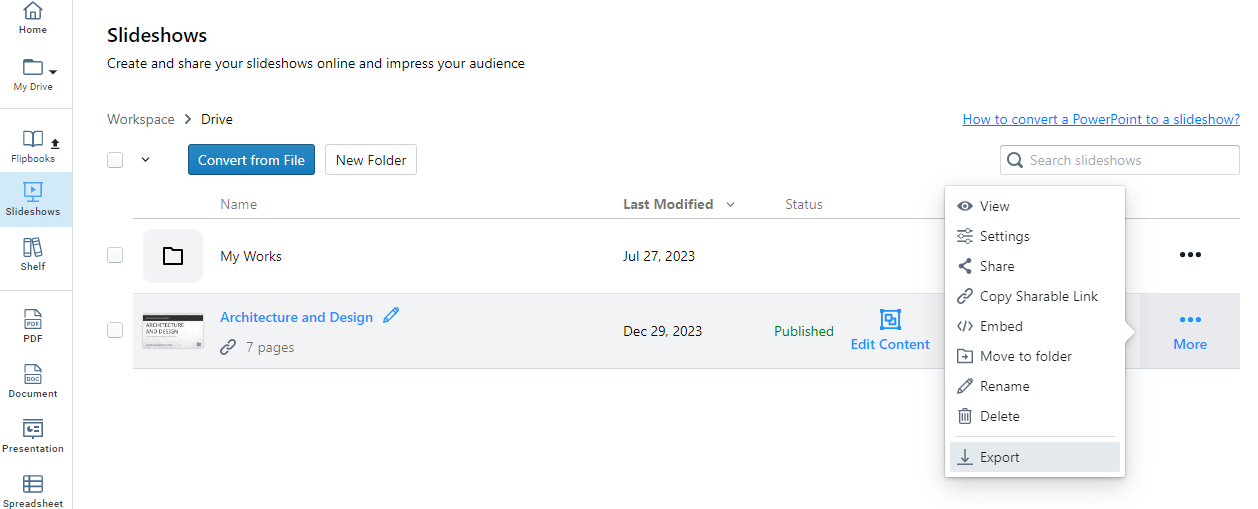Open the bulk selection dropdown arrow
Image resolution: width=1258 pixels, height=509 pixels.
(x=146, y=160)
